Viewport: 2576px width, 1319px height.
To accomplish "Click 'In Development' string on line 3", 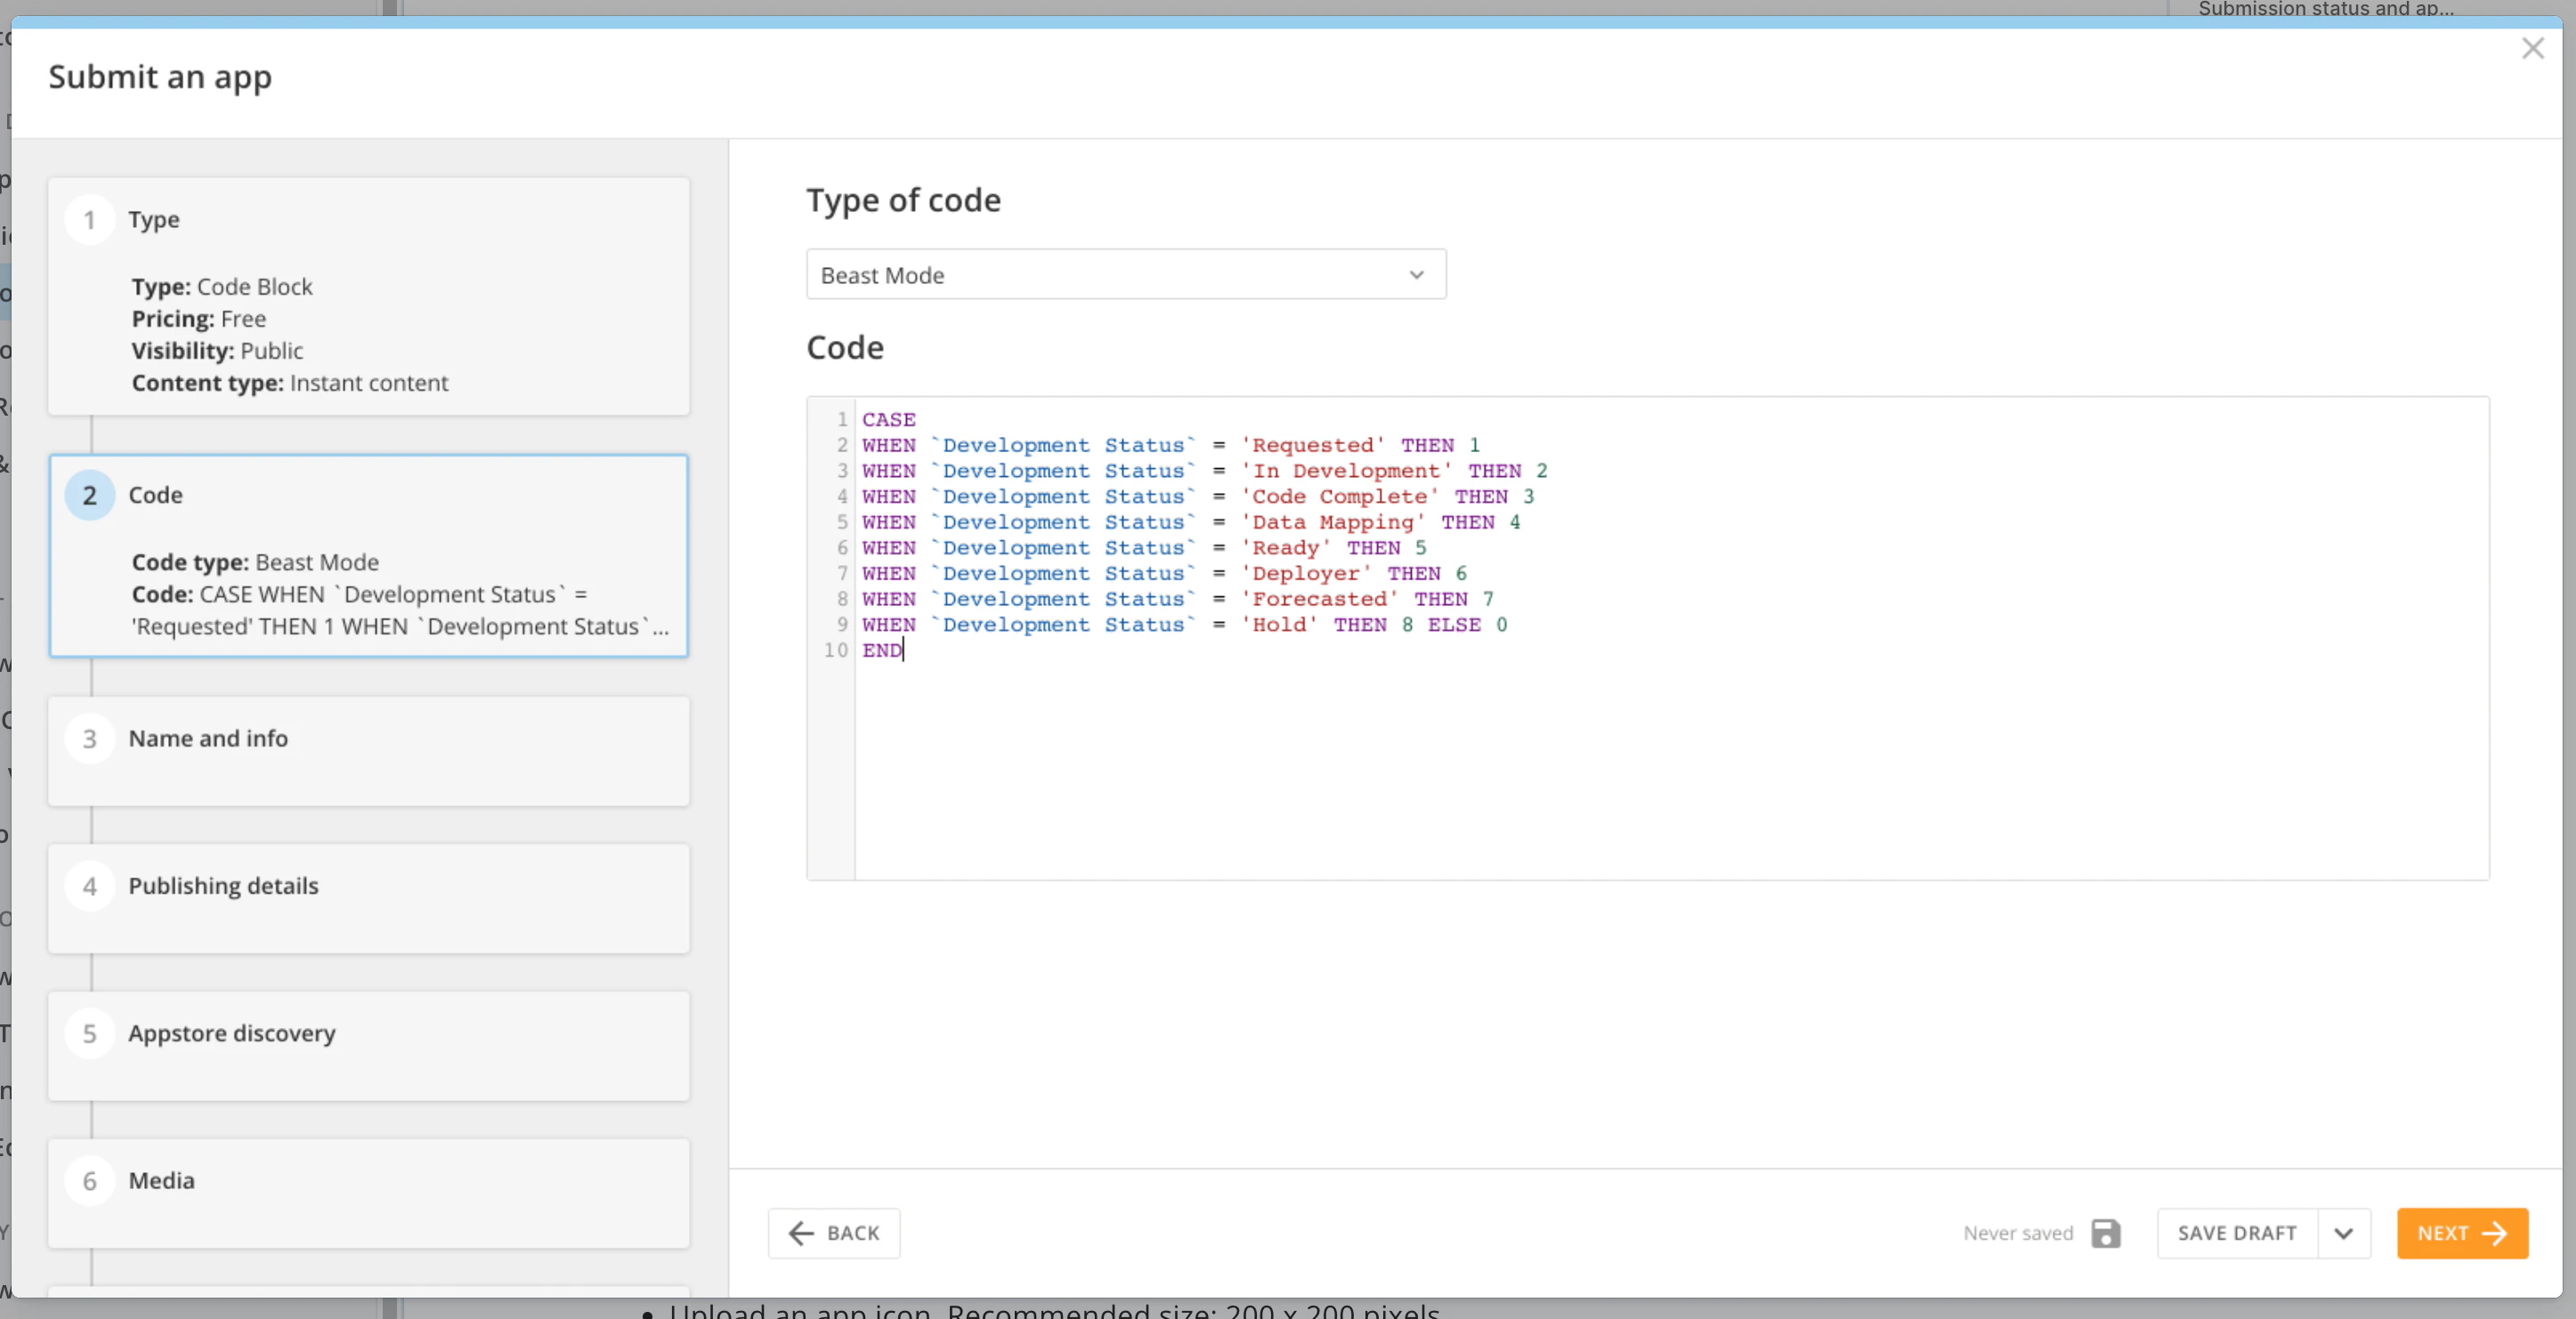I will click(1347, 471).
